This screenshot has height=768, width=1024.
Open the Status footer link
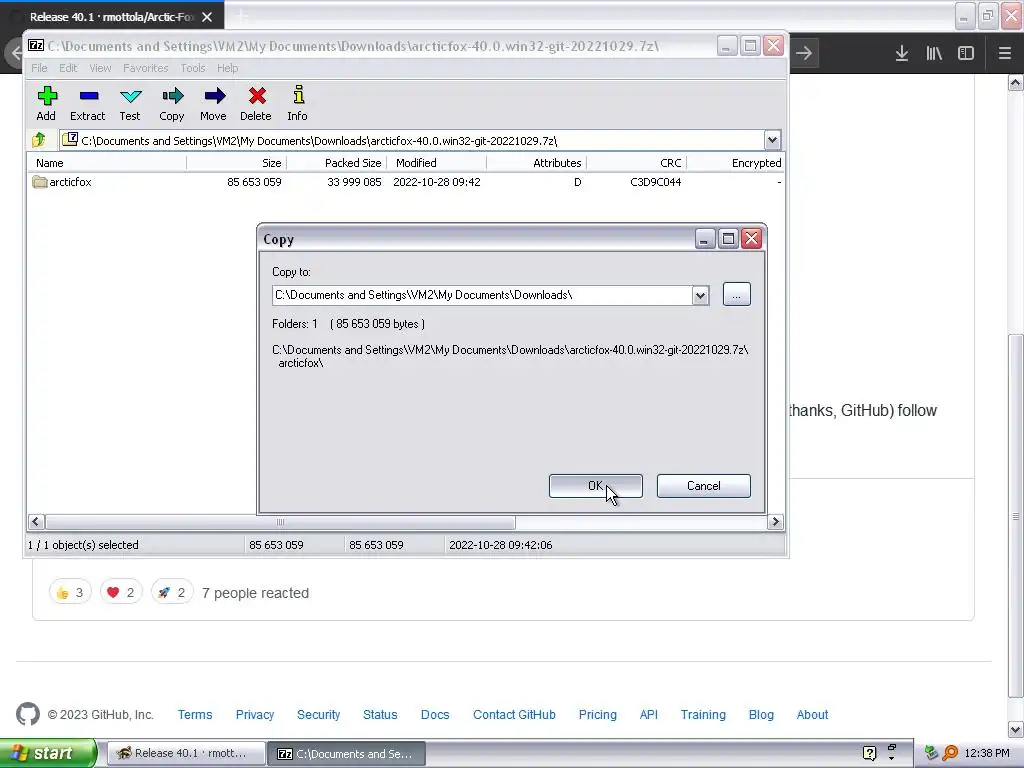click(380, 714)
